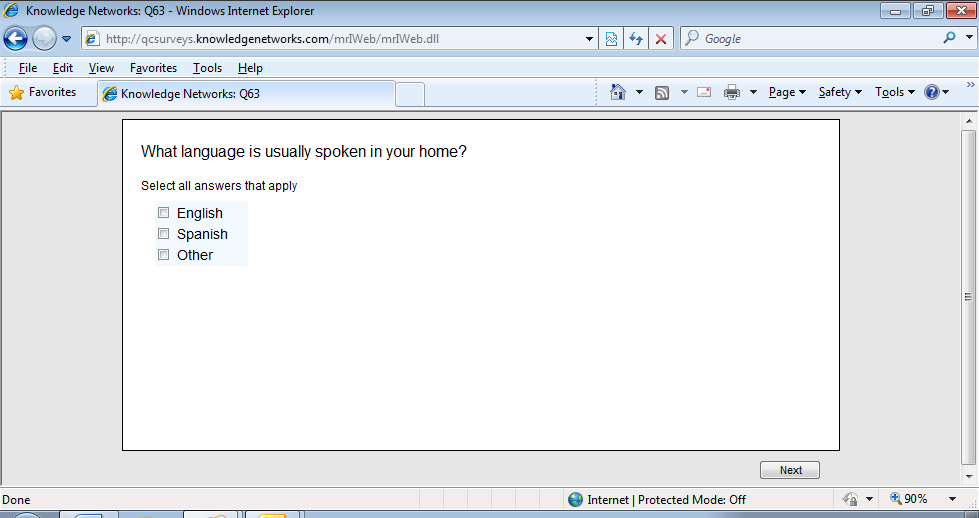Open the View menu
This screenshot has width=979, height=518.
pos(101,67)
